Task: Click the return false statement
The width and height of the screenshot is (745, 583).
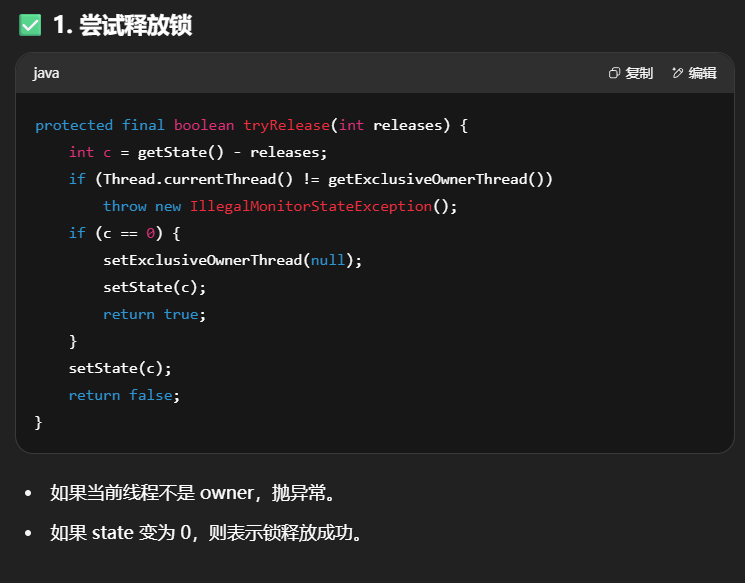Action: point(124,395)
